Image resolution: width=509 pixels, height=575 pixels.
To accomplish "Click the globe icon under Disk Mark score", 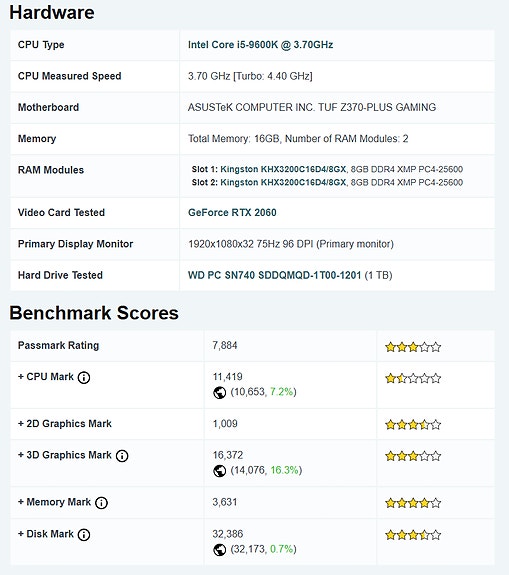I will tap(219, 549).
